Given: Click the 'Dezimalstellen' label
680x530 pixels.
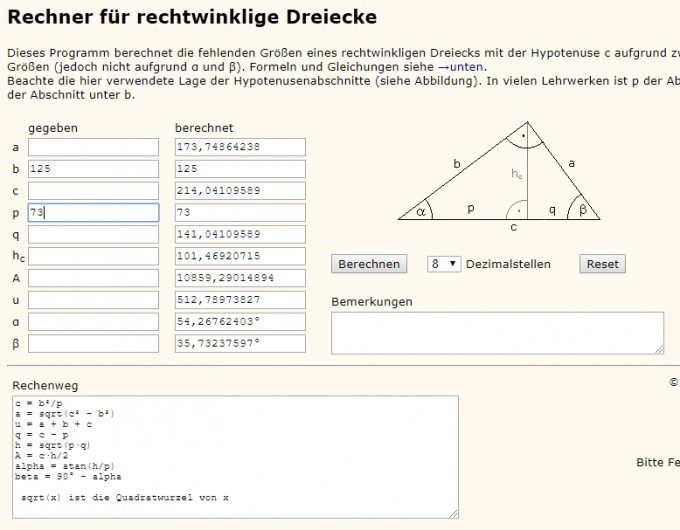Looking at the screenshot, I should pyautogui.click(x=508, y=264).
